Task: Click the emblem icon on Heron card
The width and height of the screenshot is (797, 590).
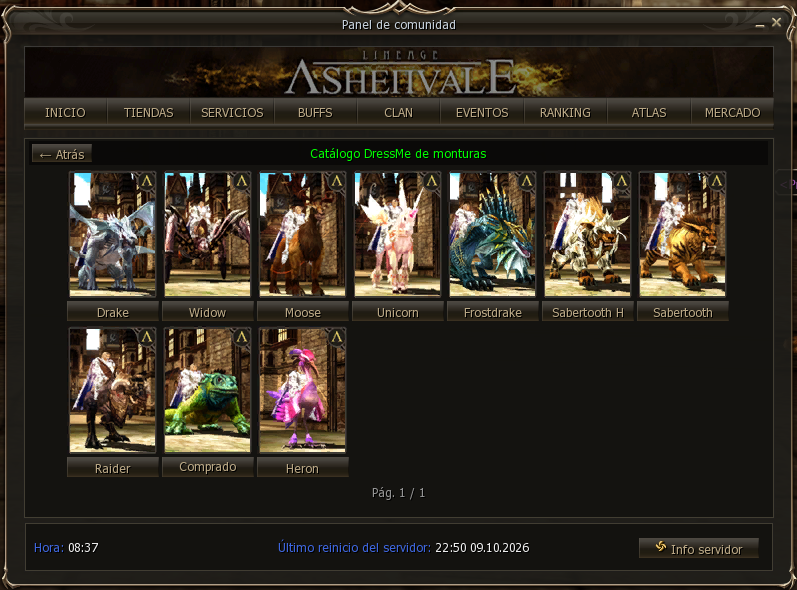Action: click(336, 337)
